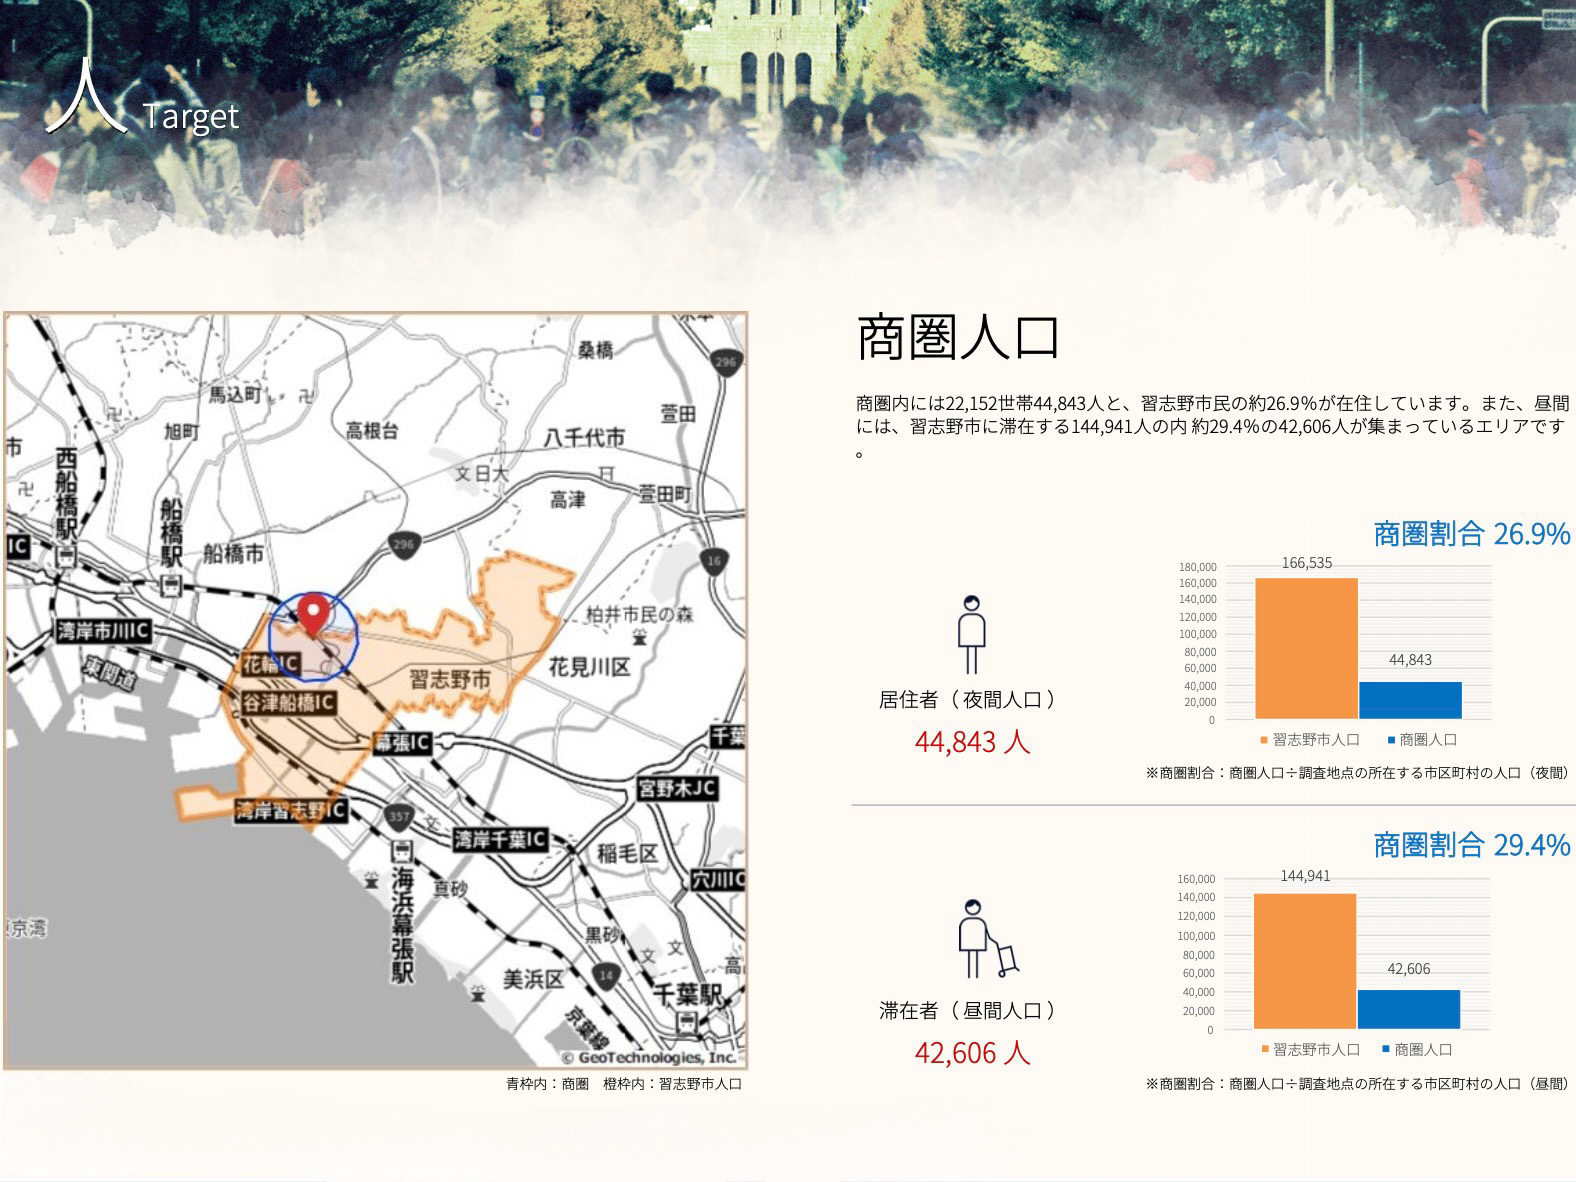Click the orange bar labeled 144,941
Viewport: 1576px width, 1182px height.
point(1304,961)
